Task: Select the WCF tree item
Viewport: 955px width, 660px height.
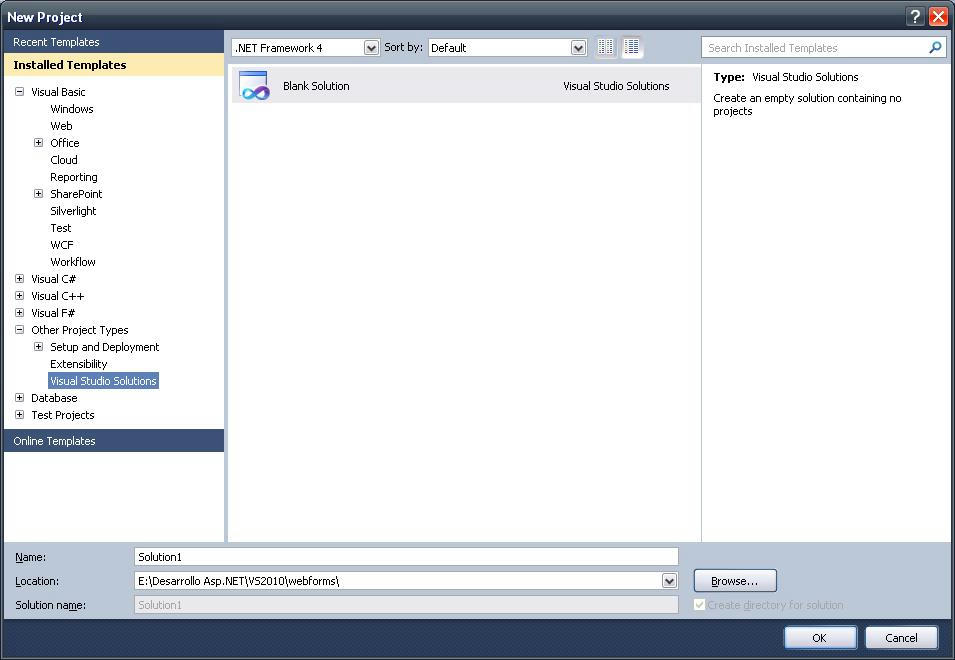Action: (x=62, y=245)
